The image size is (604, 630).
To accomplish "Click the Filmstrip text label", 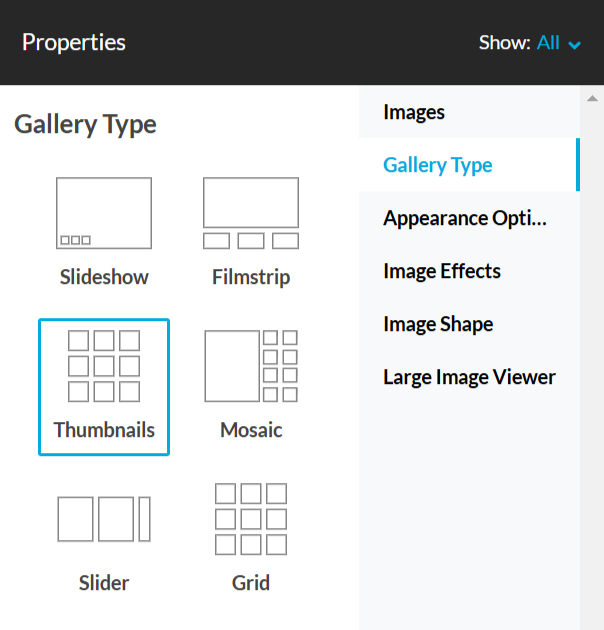I will tap(251, 277).
